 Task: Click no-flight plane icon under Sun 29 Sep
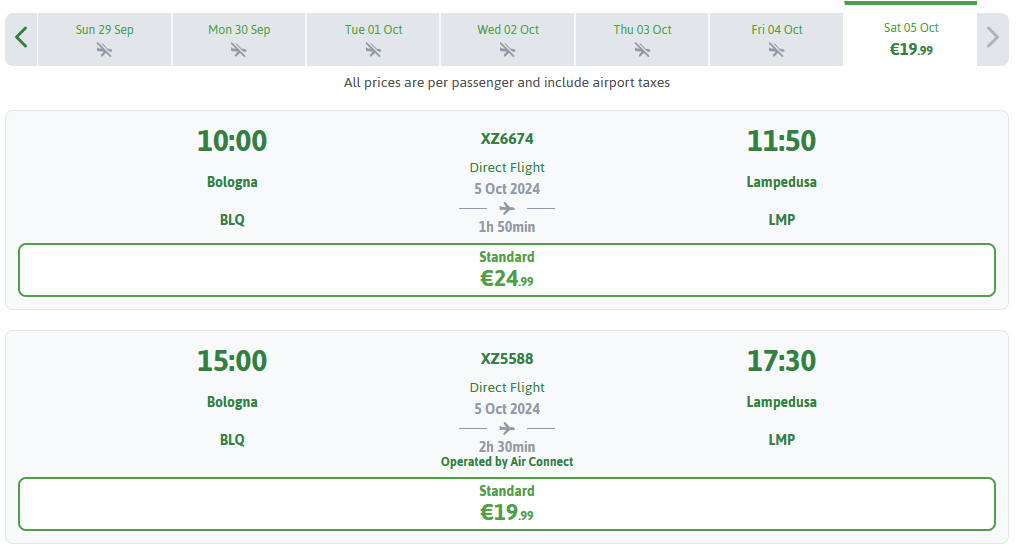(104, 50)
